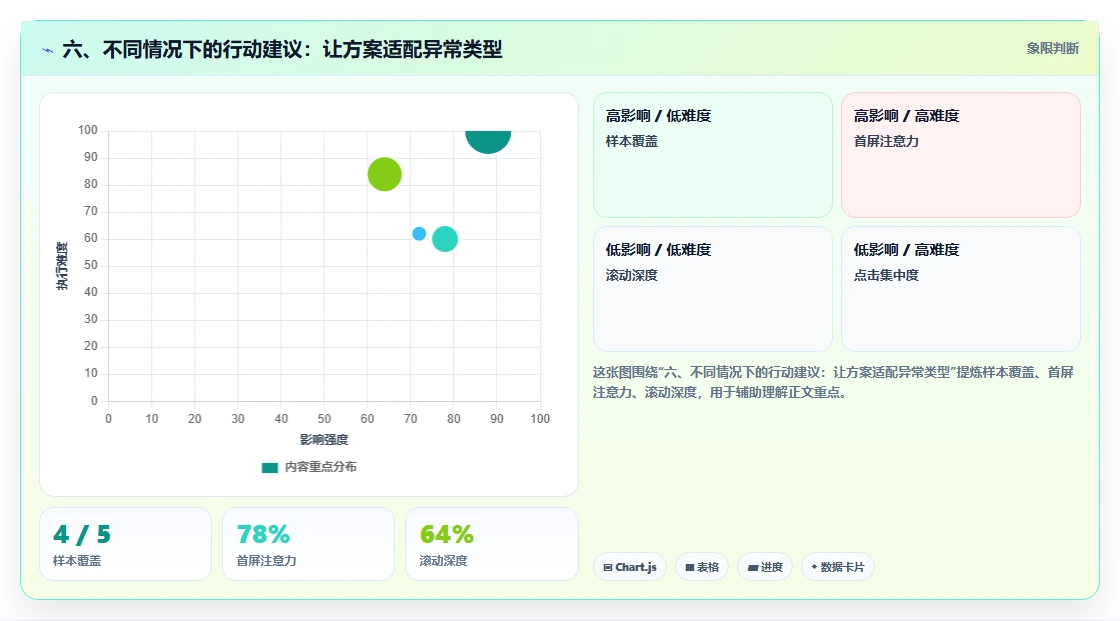Click the 象限判断 label in the header
Screen dimensions: 1120x621
[x=1053, y=49]
